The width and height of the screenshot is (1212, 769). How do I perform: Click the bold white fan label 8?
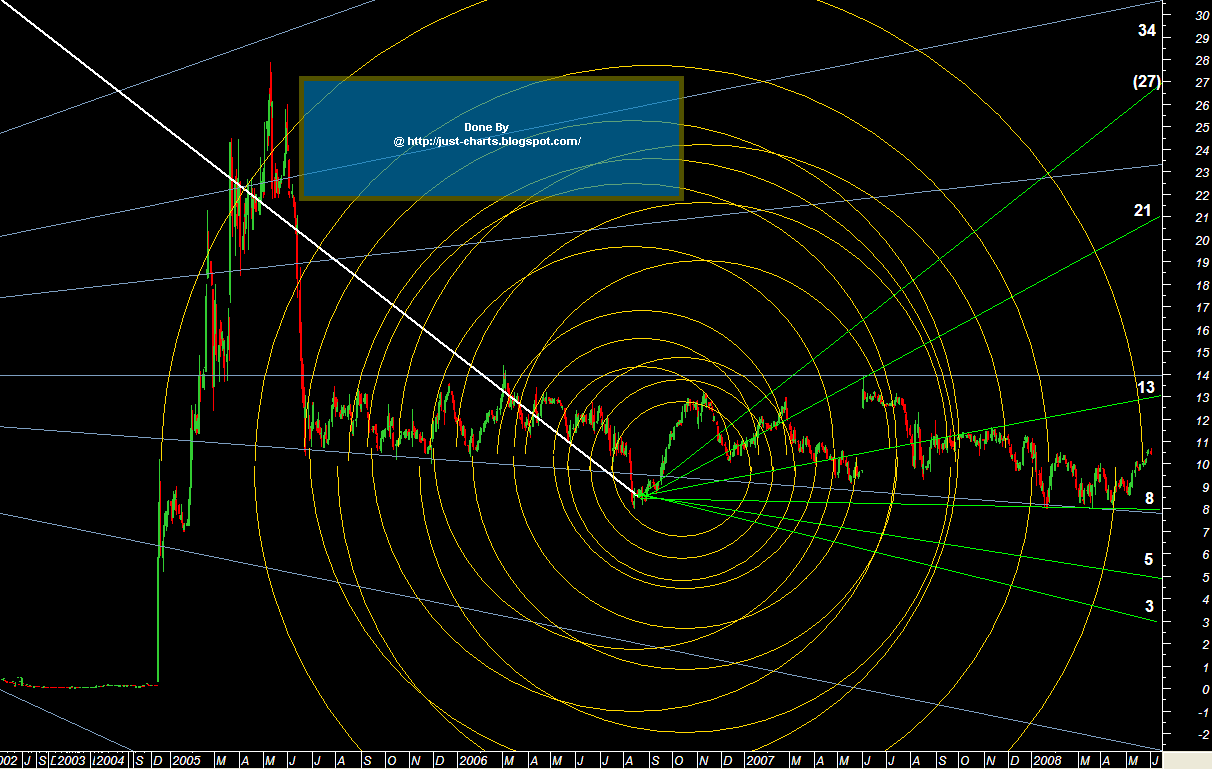(x=1150, y=498)
